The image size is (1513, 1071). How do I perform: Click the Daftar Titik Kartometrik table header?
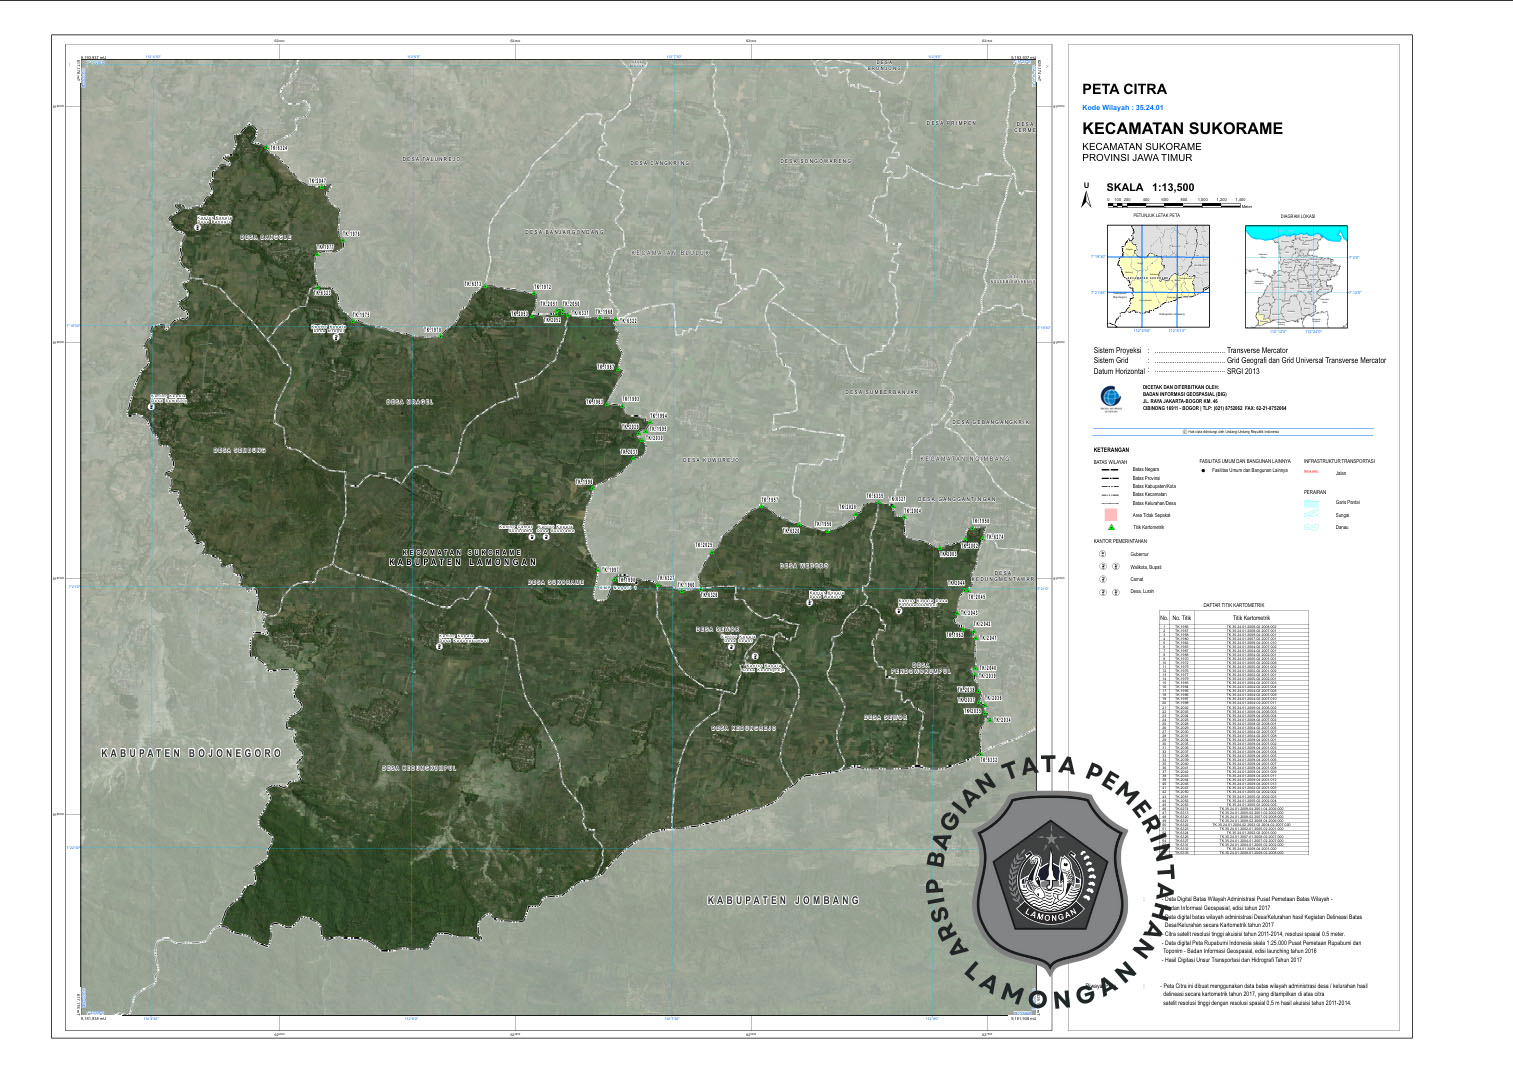click(x=1233, y=605)
